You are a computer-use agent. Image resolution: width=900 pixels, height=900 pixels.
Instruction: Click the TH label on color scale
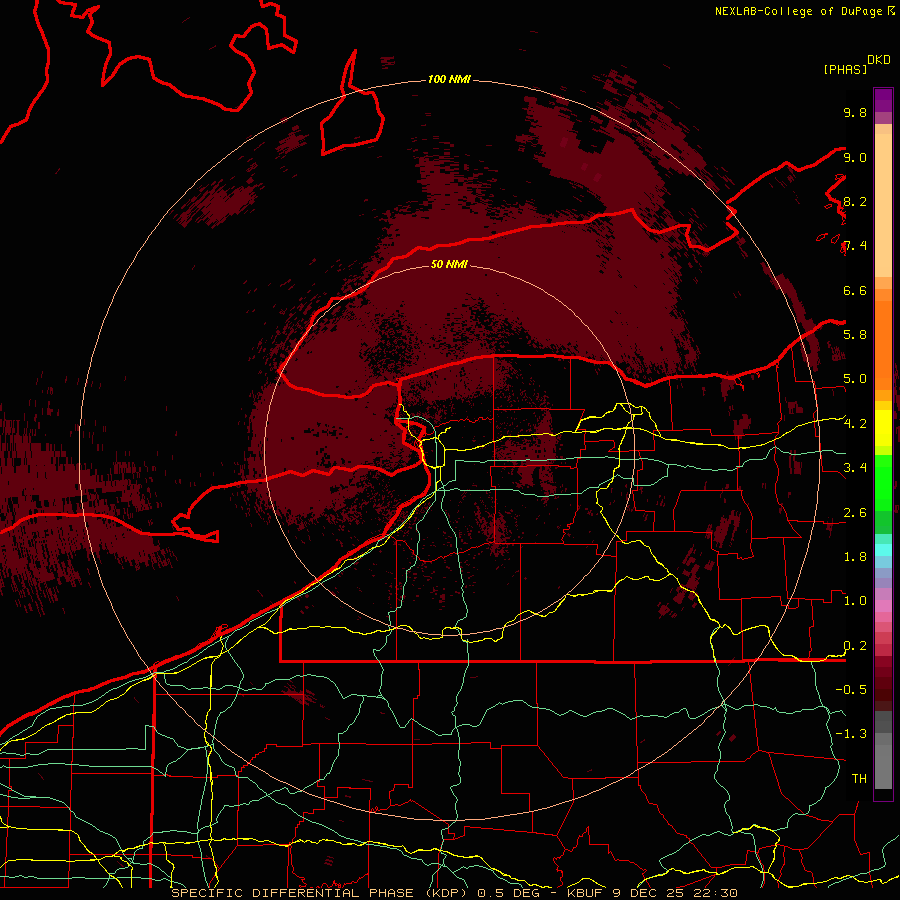[x=859, y=778]
